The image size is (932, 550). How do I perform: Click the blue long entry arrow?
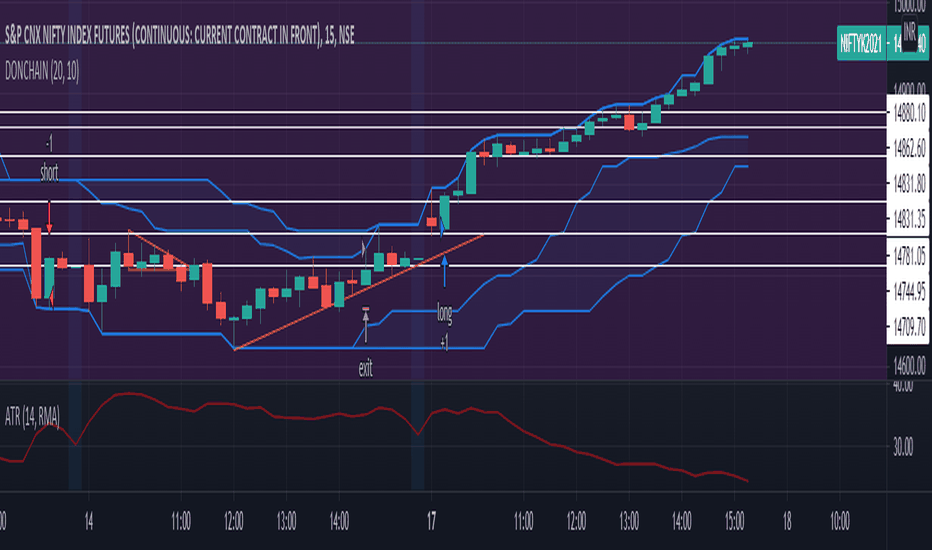coord(444,271)
